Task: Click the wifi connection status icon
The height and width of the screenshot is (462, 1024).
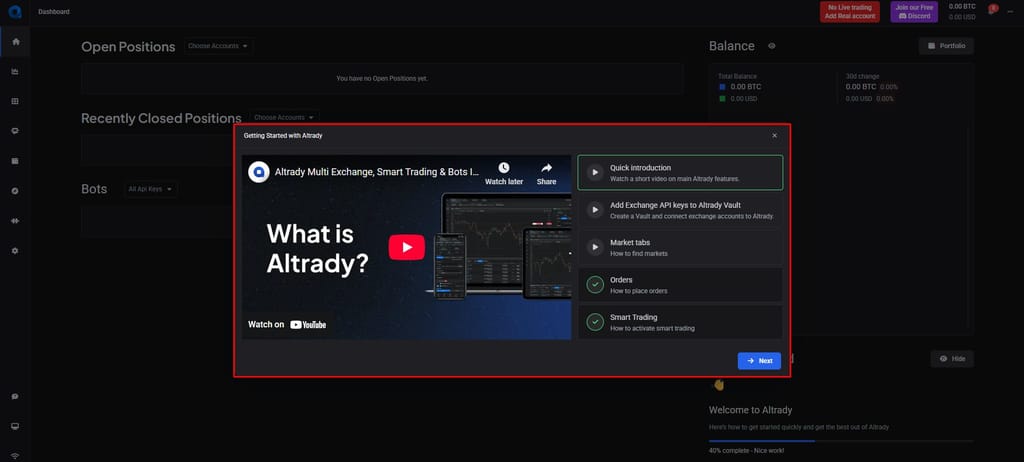Action: pyautogui.click(x=15, y=456)
